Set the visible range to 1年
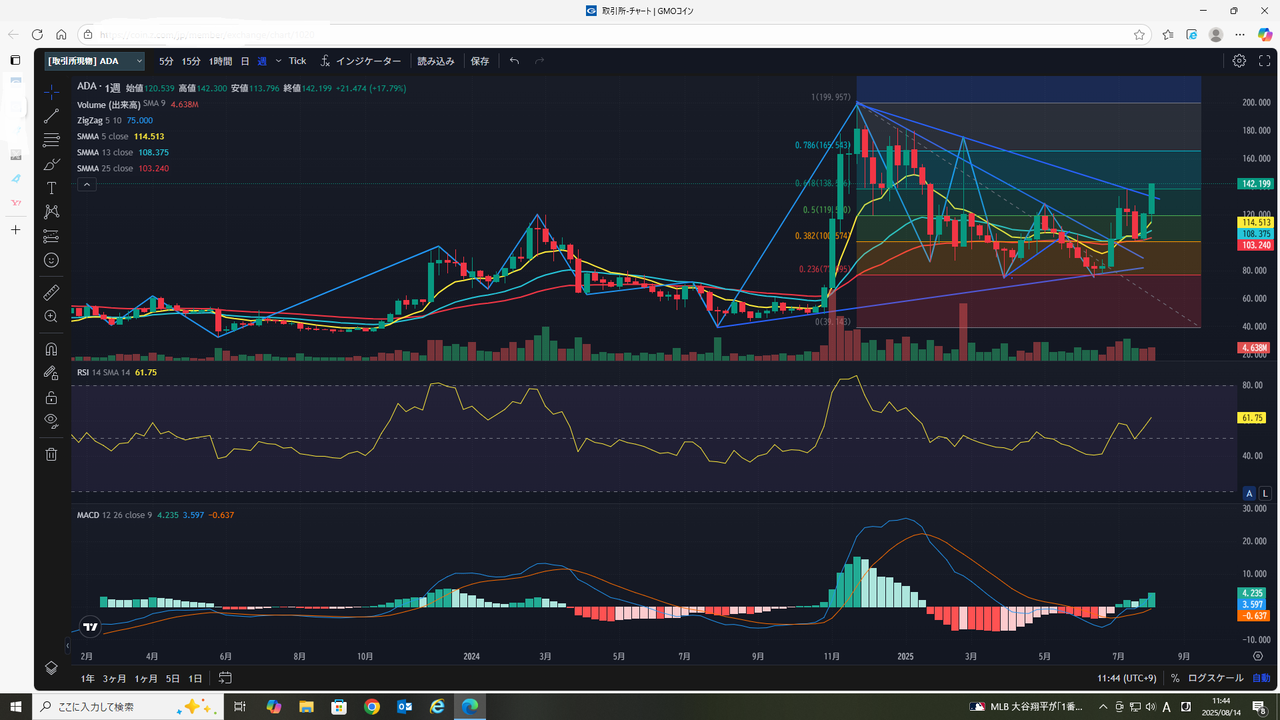Screen dimensions: 1280x720 click(89, 678)
